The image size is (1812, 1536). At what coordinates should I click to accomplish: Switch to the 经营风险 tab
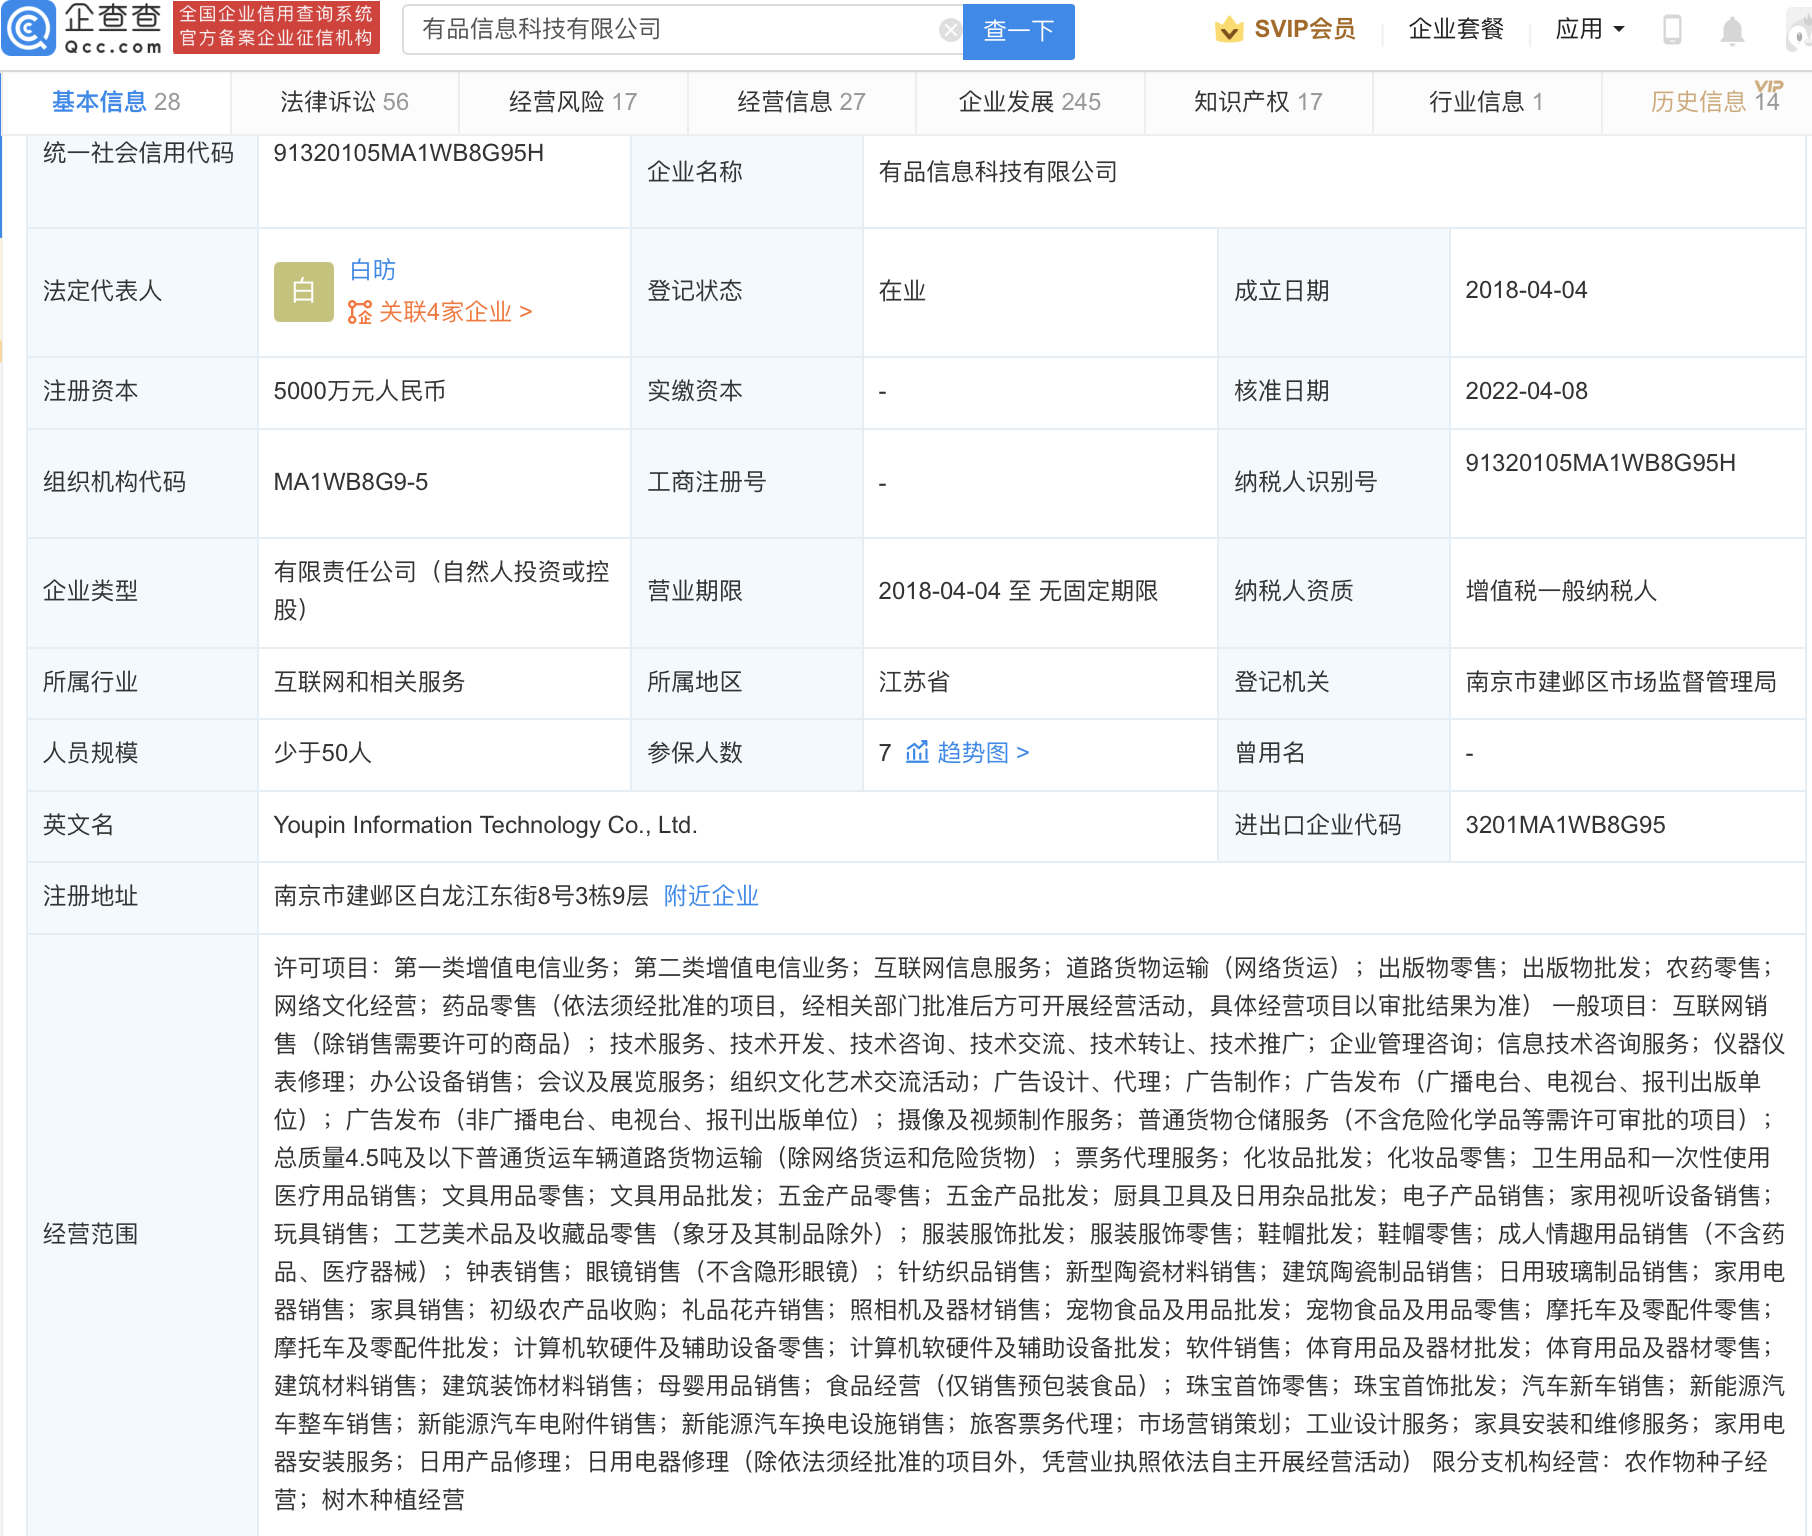(x=573, y=102)
